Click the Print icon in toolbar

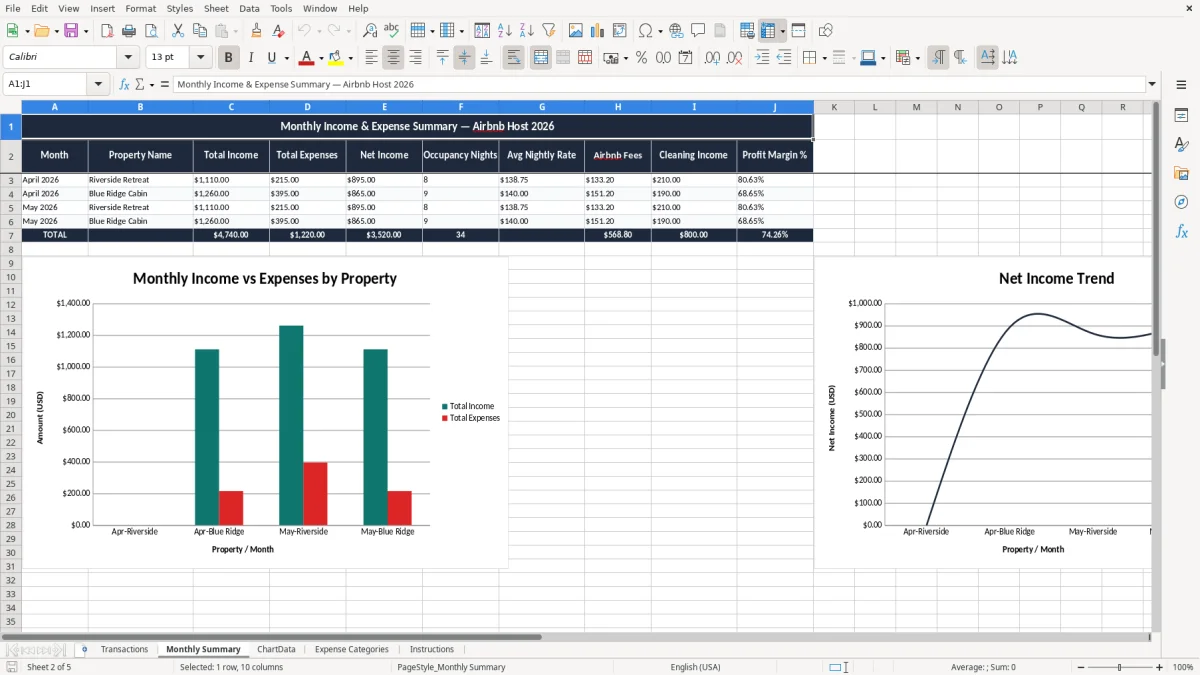pyautogui.click(x=129, y=31)
